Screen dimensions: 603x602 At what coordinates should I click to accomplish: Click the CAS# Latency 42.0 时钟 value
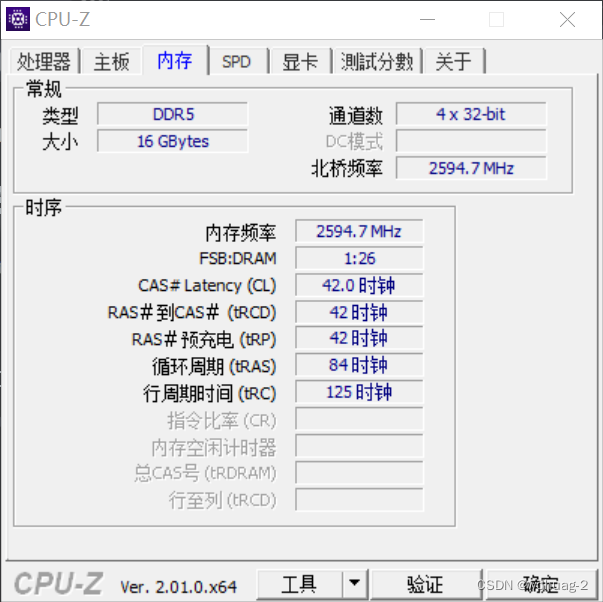tap(359, 285)
